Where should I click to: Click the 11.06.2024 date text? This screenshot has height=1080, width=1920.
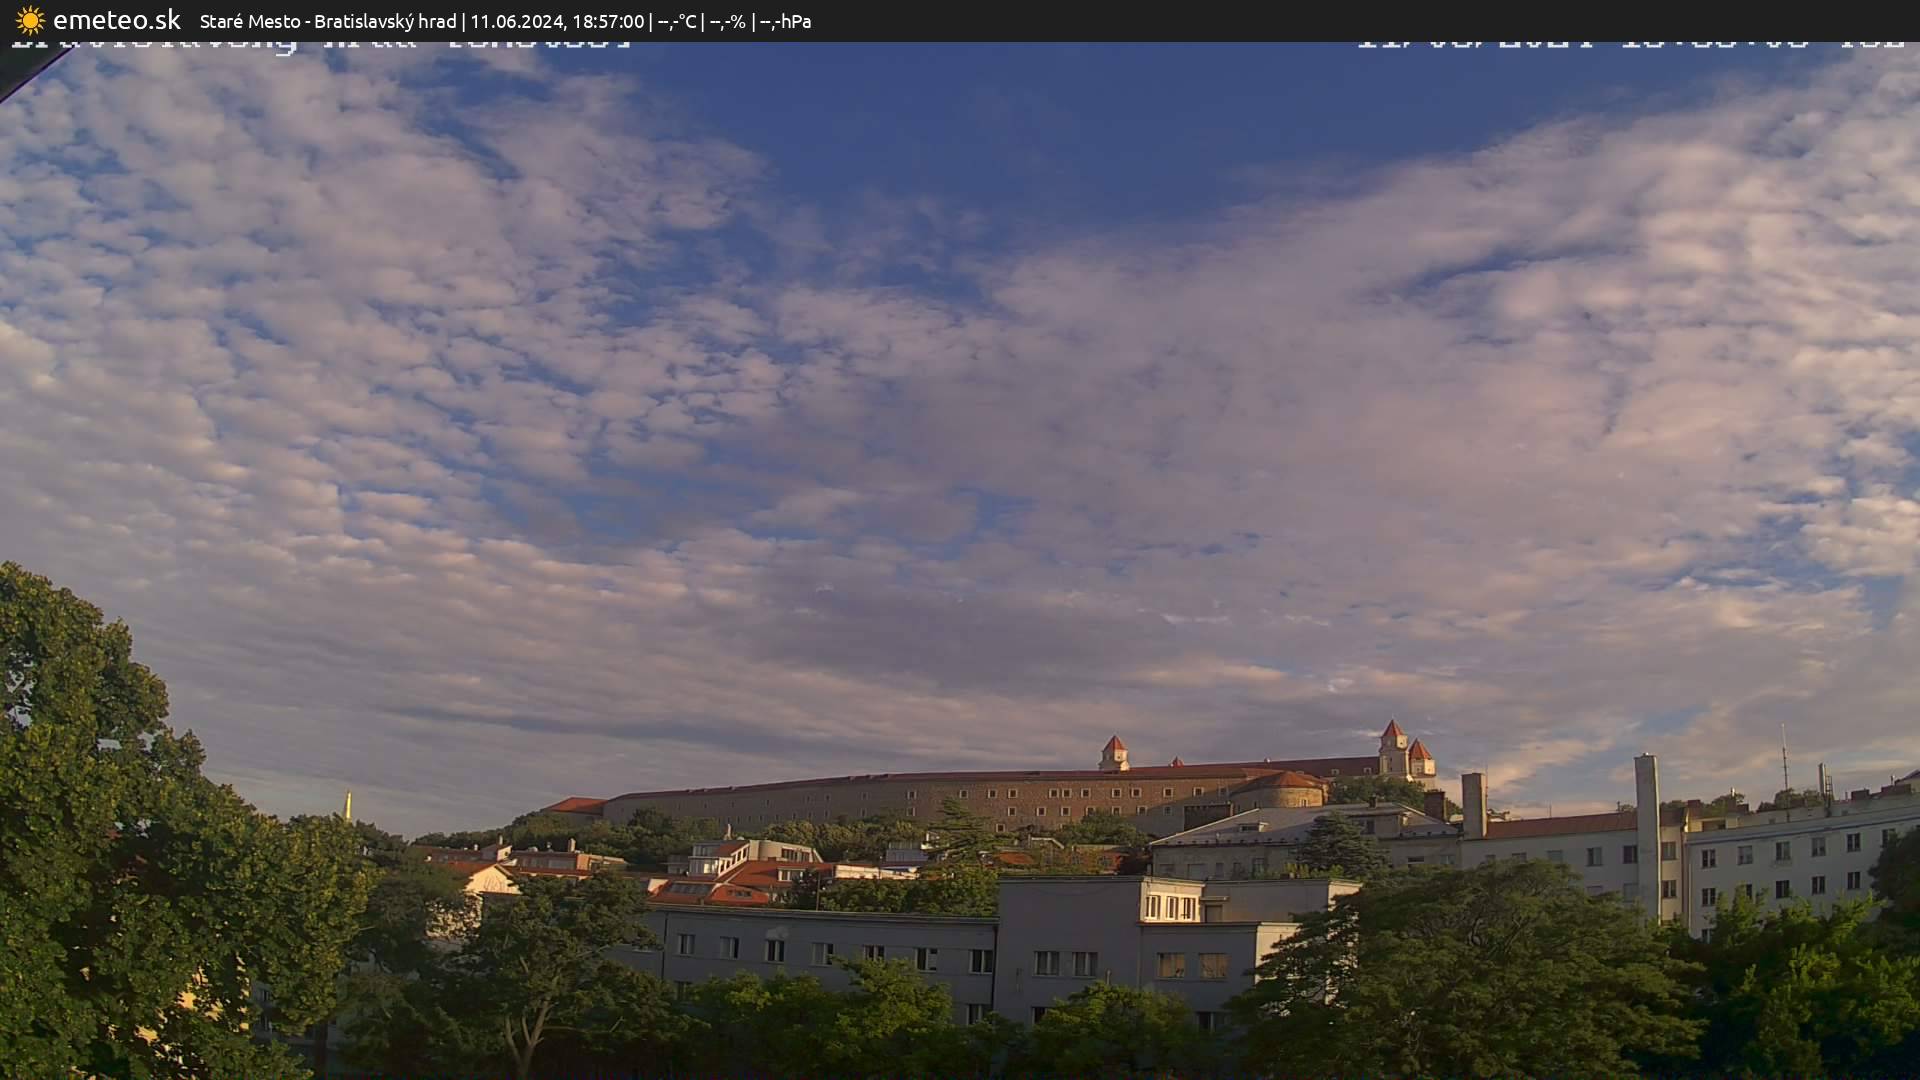click(x=517, y=21)
